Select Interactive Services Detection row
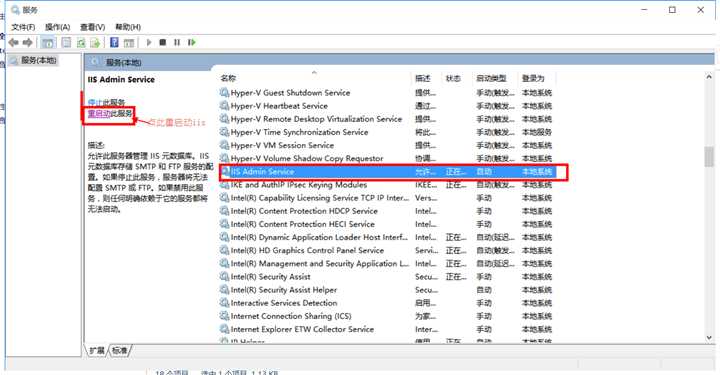 (387, 303)
